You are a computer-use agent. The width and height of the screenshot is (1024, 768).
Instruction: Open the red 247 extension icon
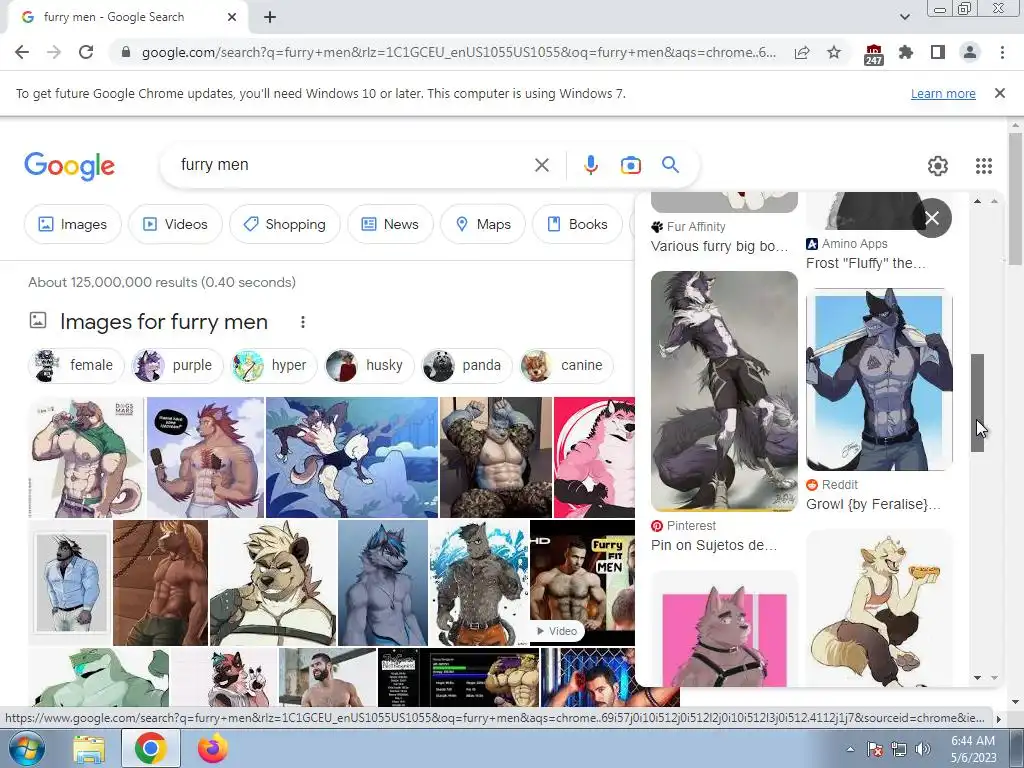click(x=873, y=54)
